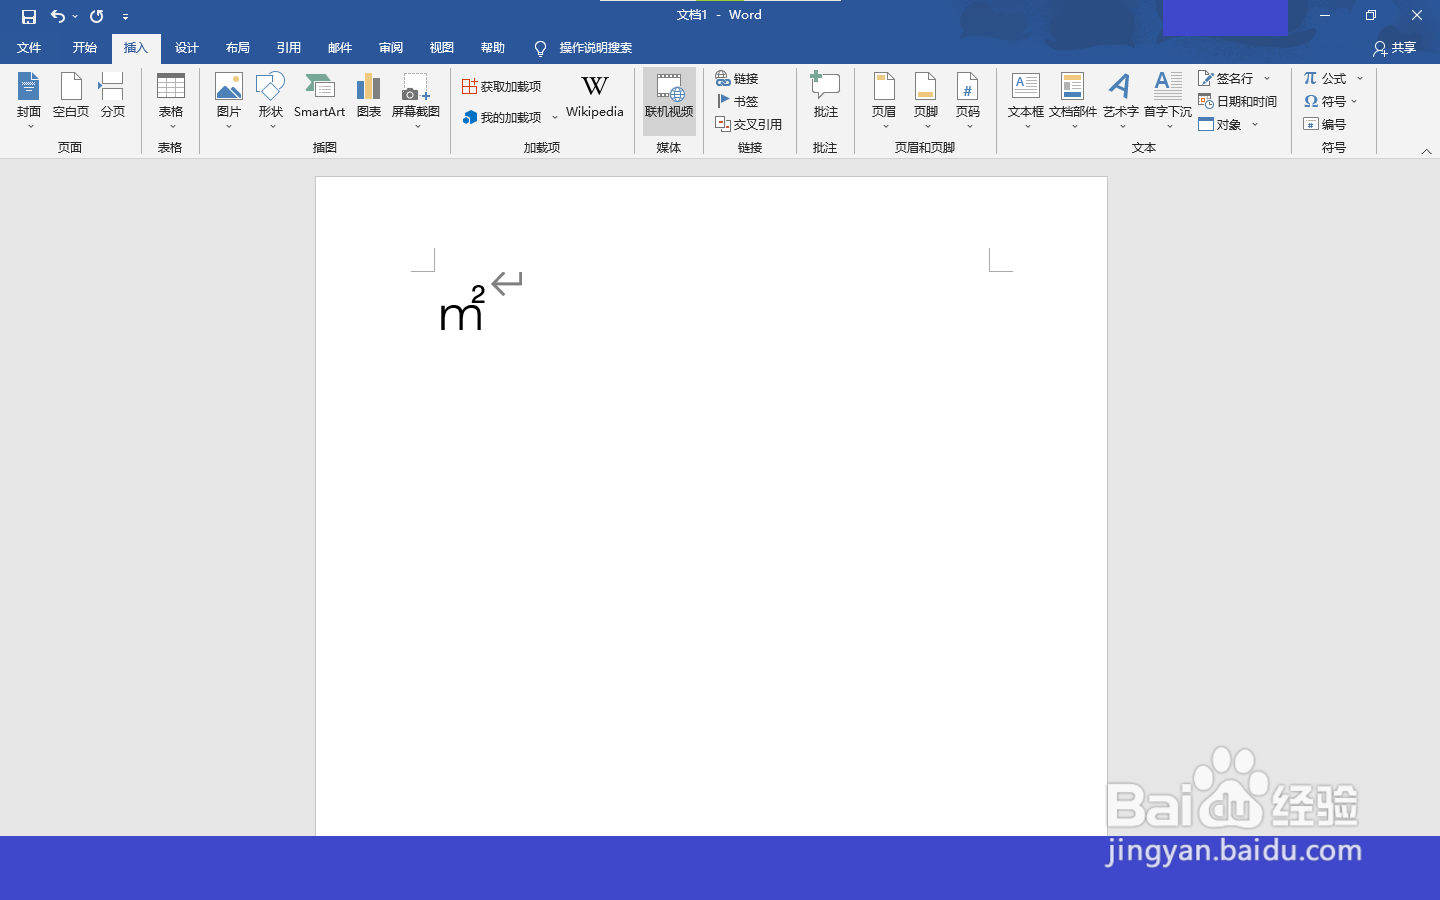Insert a 编号 number
This screenshot has width=1440, height=900.
1325,124
